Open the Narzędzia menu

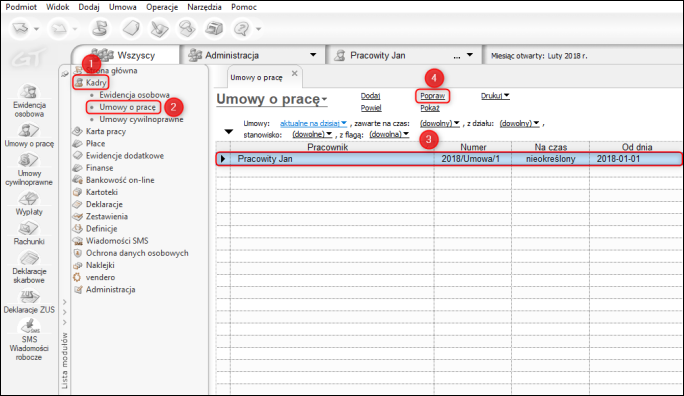pyautogui.click(x=204, y=7)
